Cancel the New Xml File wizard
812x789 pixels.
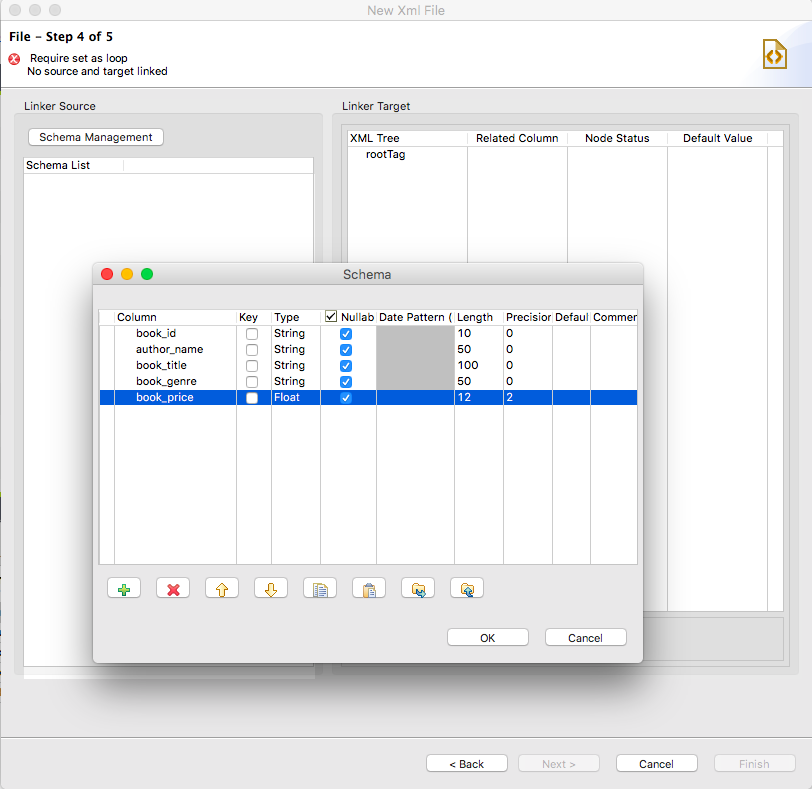[656, 763]
